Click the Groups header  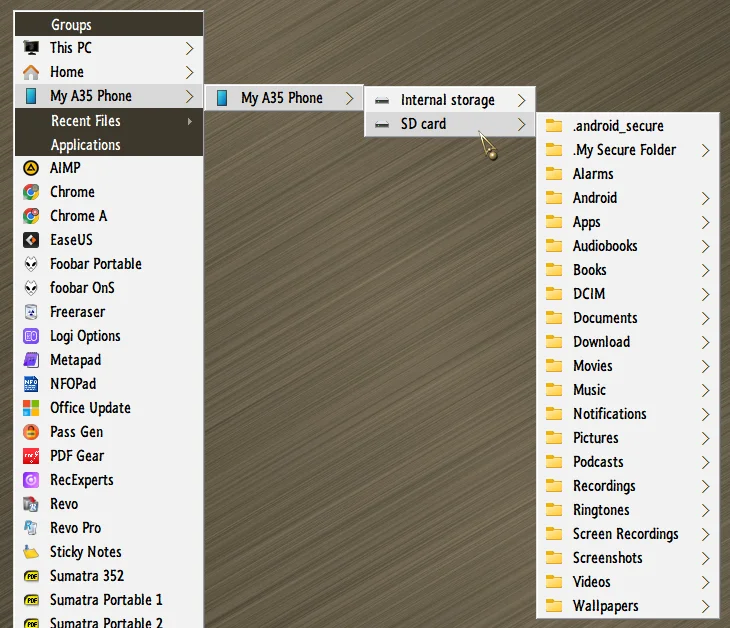[x=109, y=24]
